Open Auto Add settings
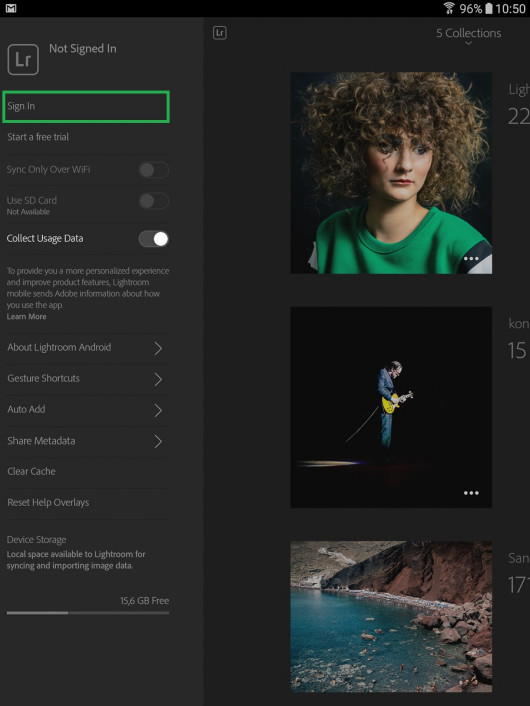530x706 pixels. (x=86, y=410)
